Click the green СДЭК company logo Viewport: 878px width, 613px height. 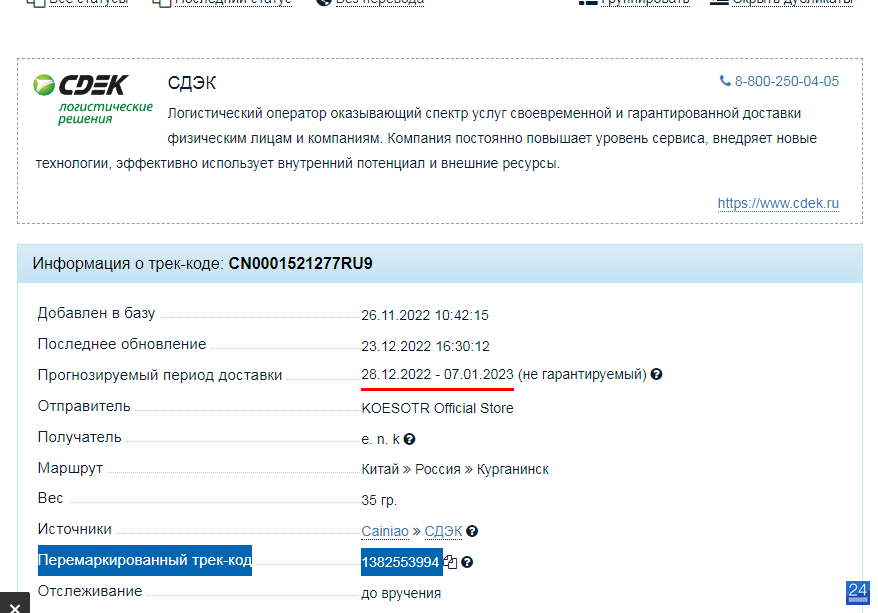coord(93,100)
